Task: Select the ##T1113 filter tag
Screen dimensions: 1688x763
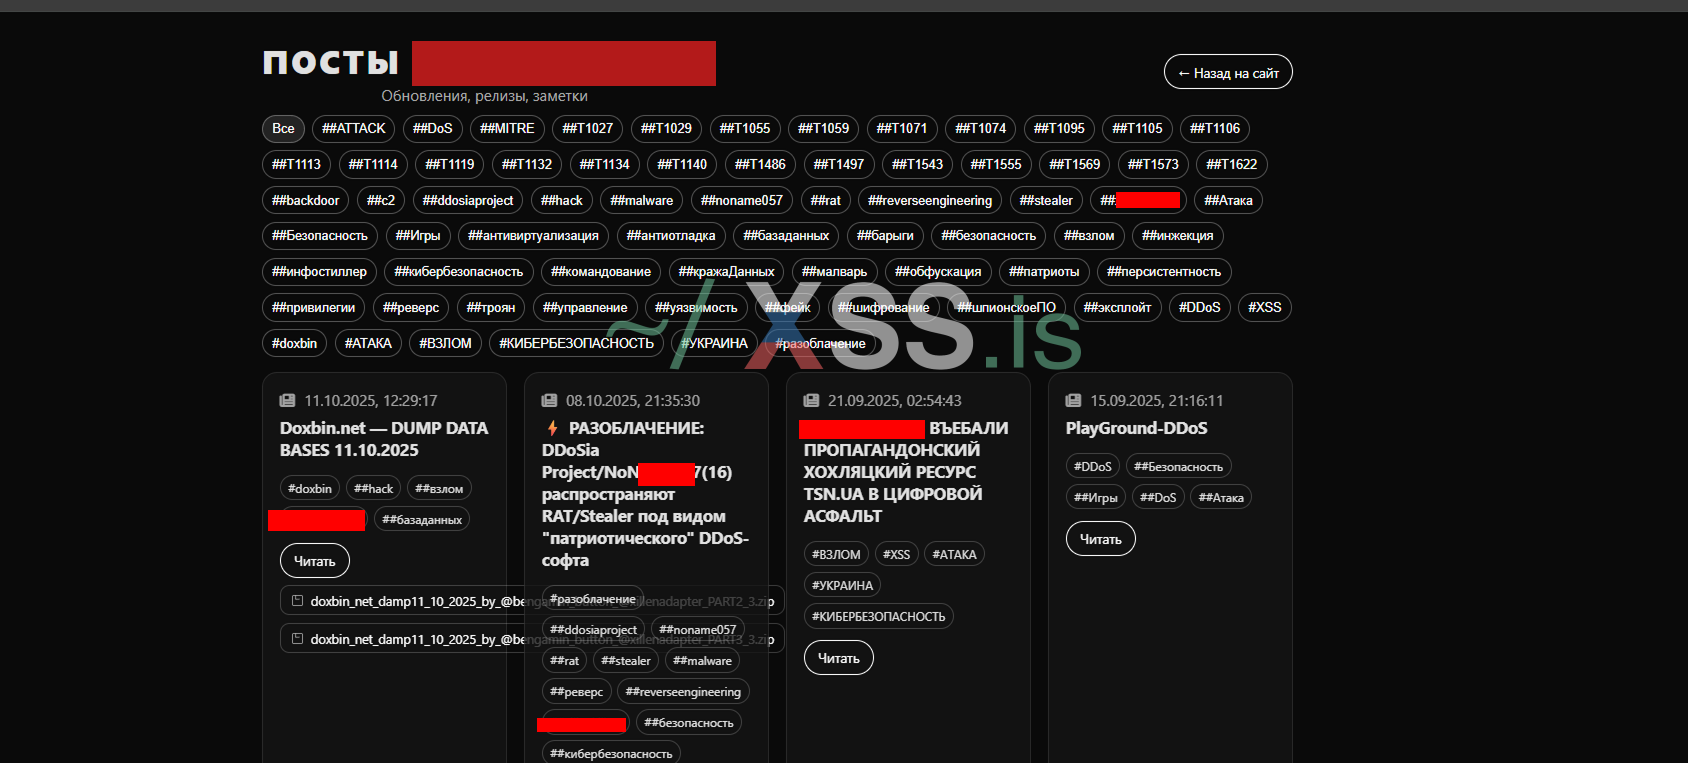Action: [x=297, y=164]
